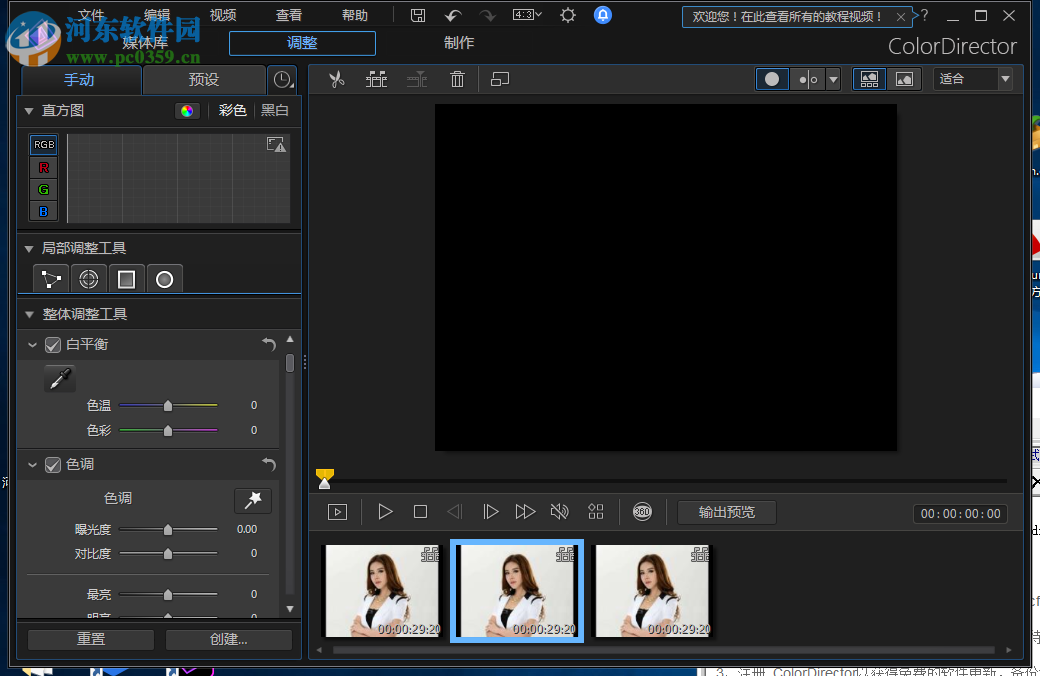The width and height of the screenshot is (1040, 676).
Task: Select the mask brush local adjustment tool
Action: [50, 278]
